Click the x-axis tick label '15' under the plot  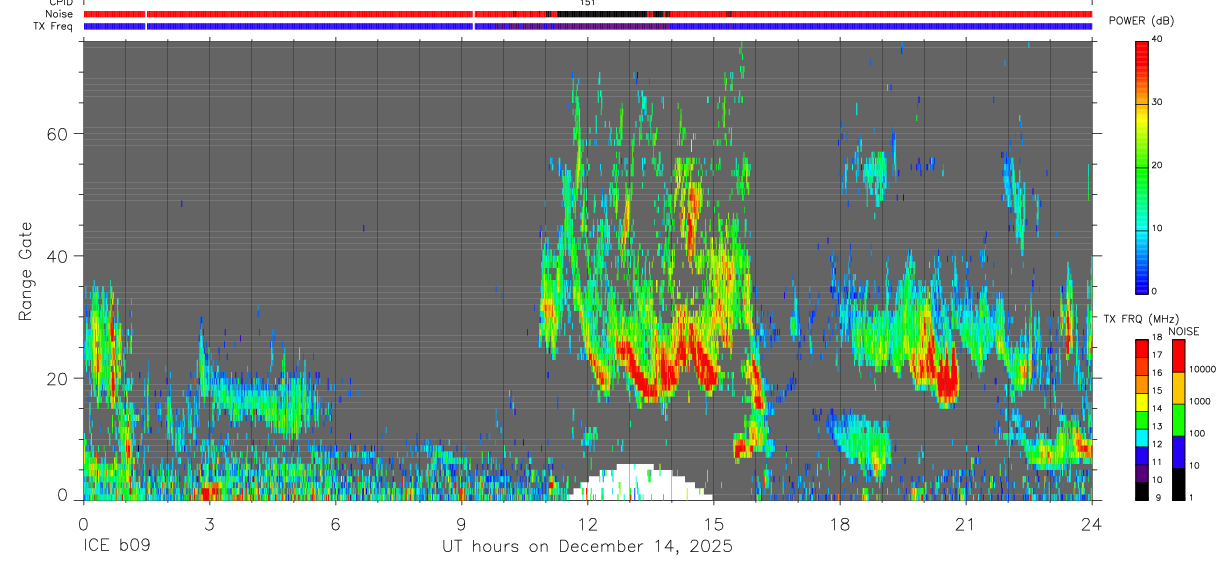714,523
